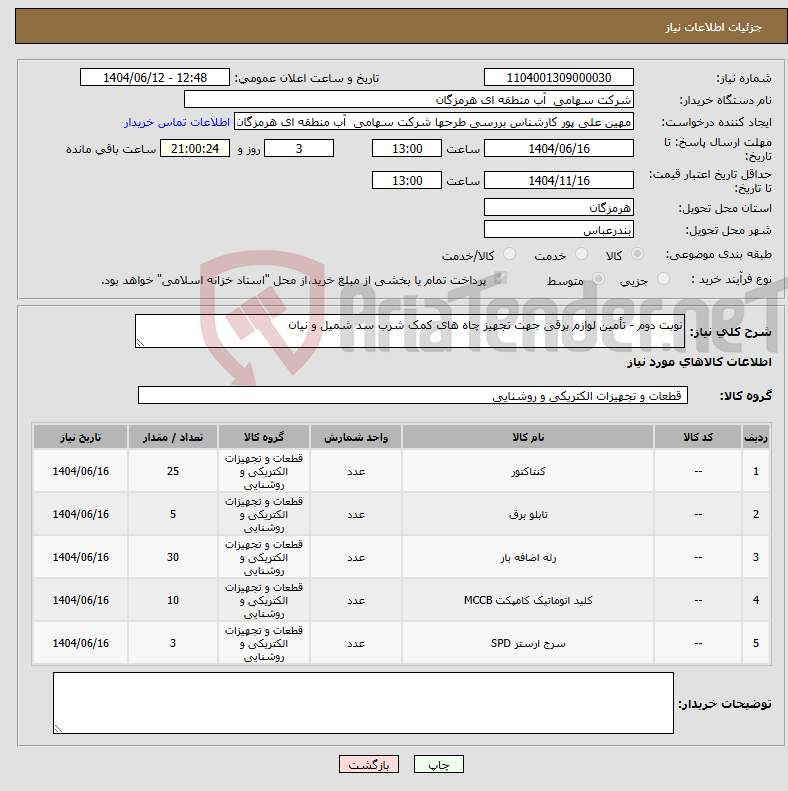The image size is (788, 791).
Task: Click quantity 3 in SPD row
Action: pos(173,643)
